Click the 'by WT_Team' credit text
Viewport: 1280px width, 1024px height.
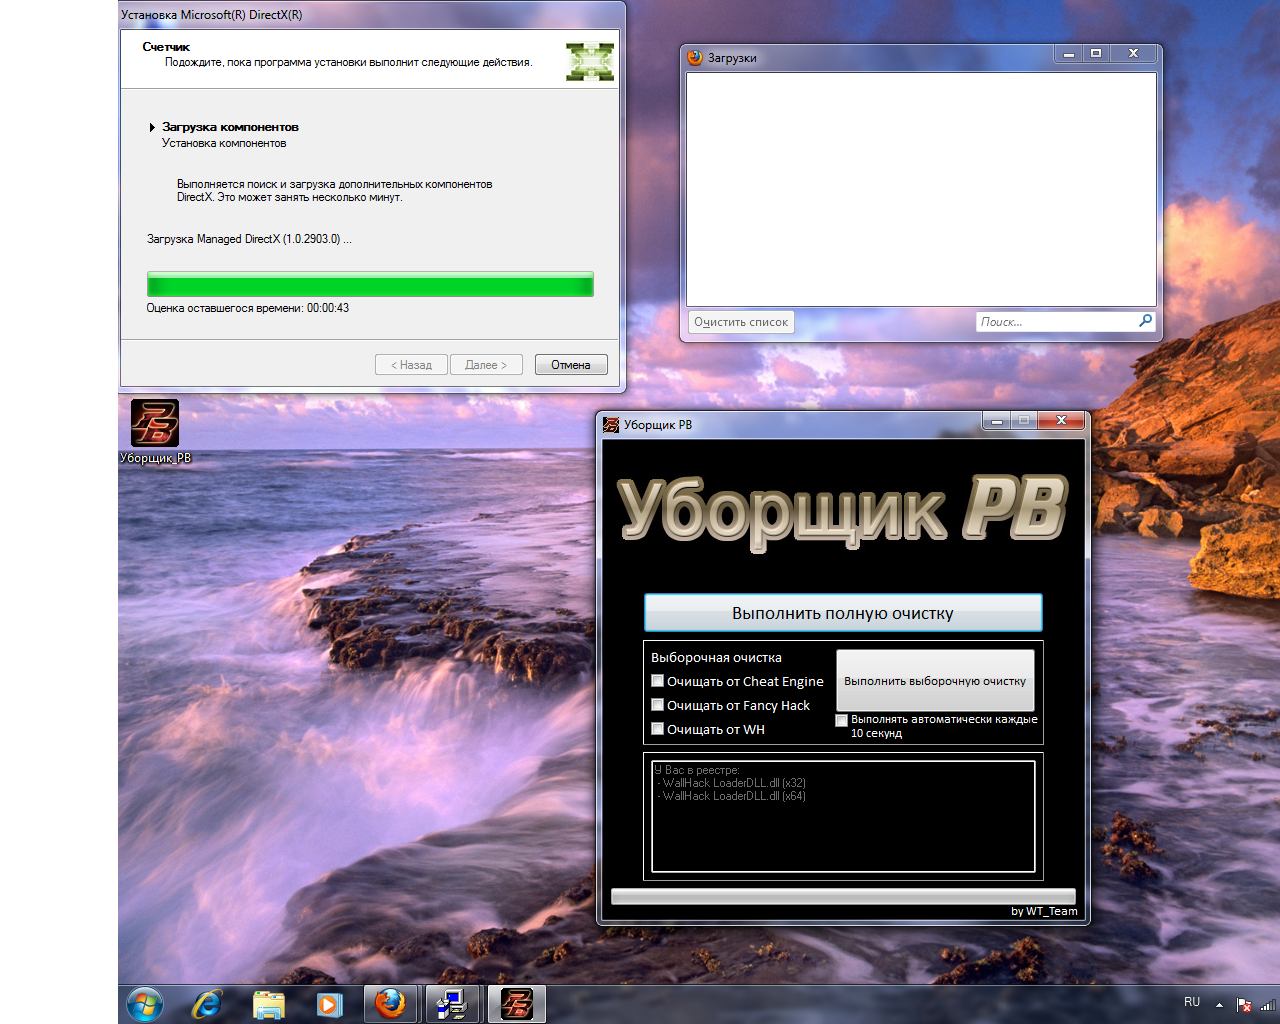click(x=1044, y=911)
